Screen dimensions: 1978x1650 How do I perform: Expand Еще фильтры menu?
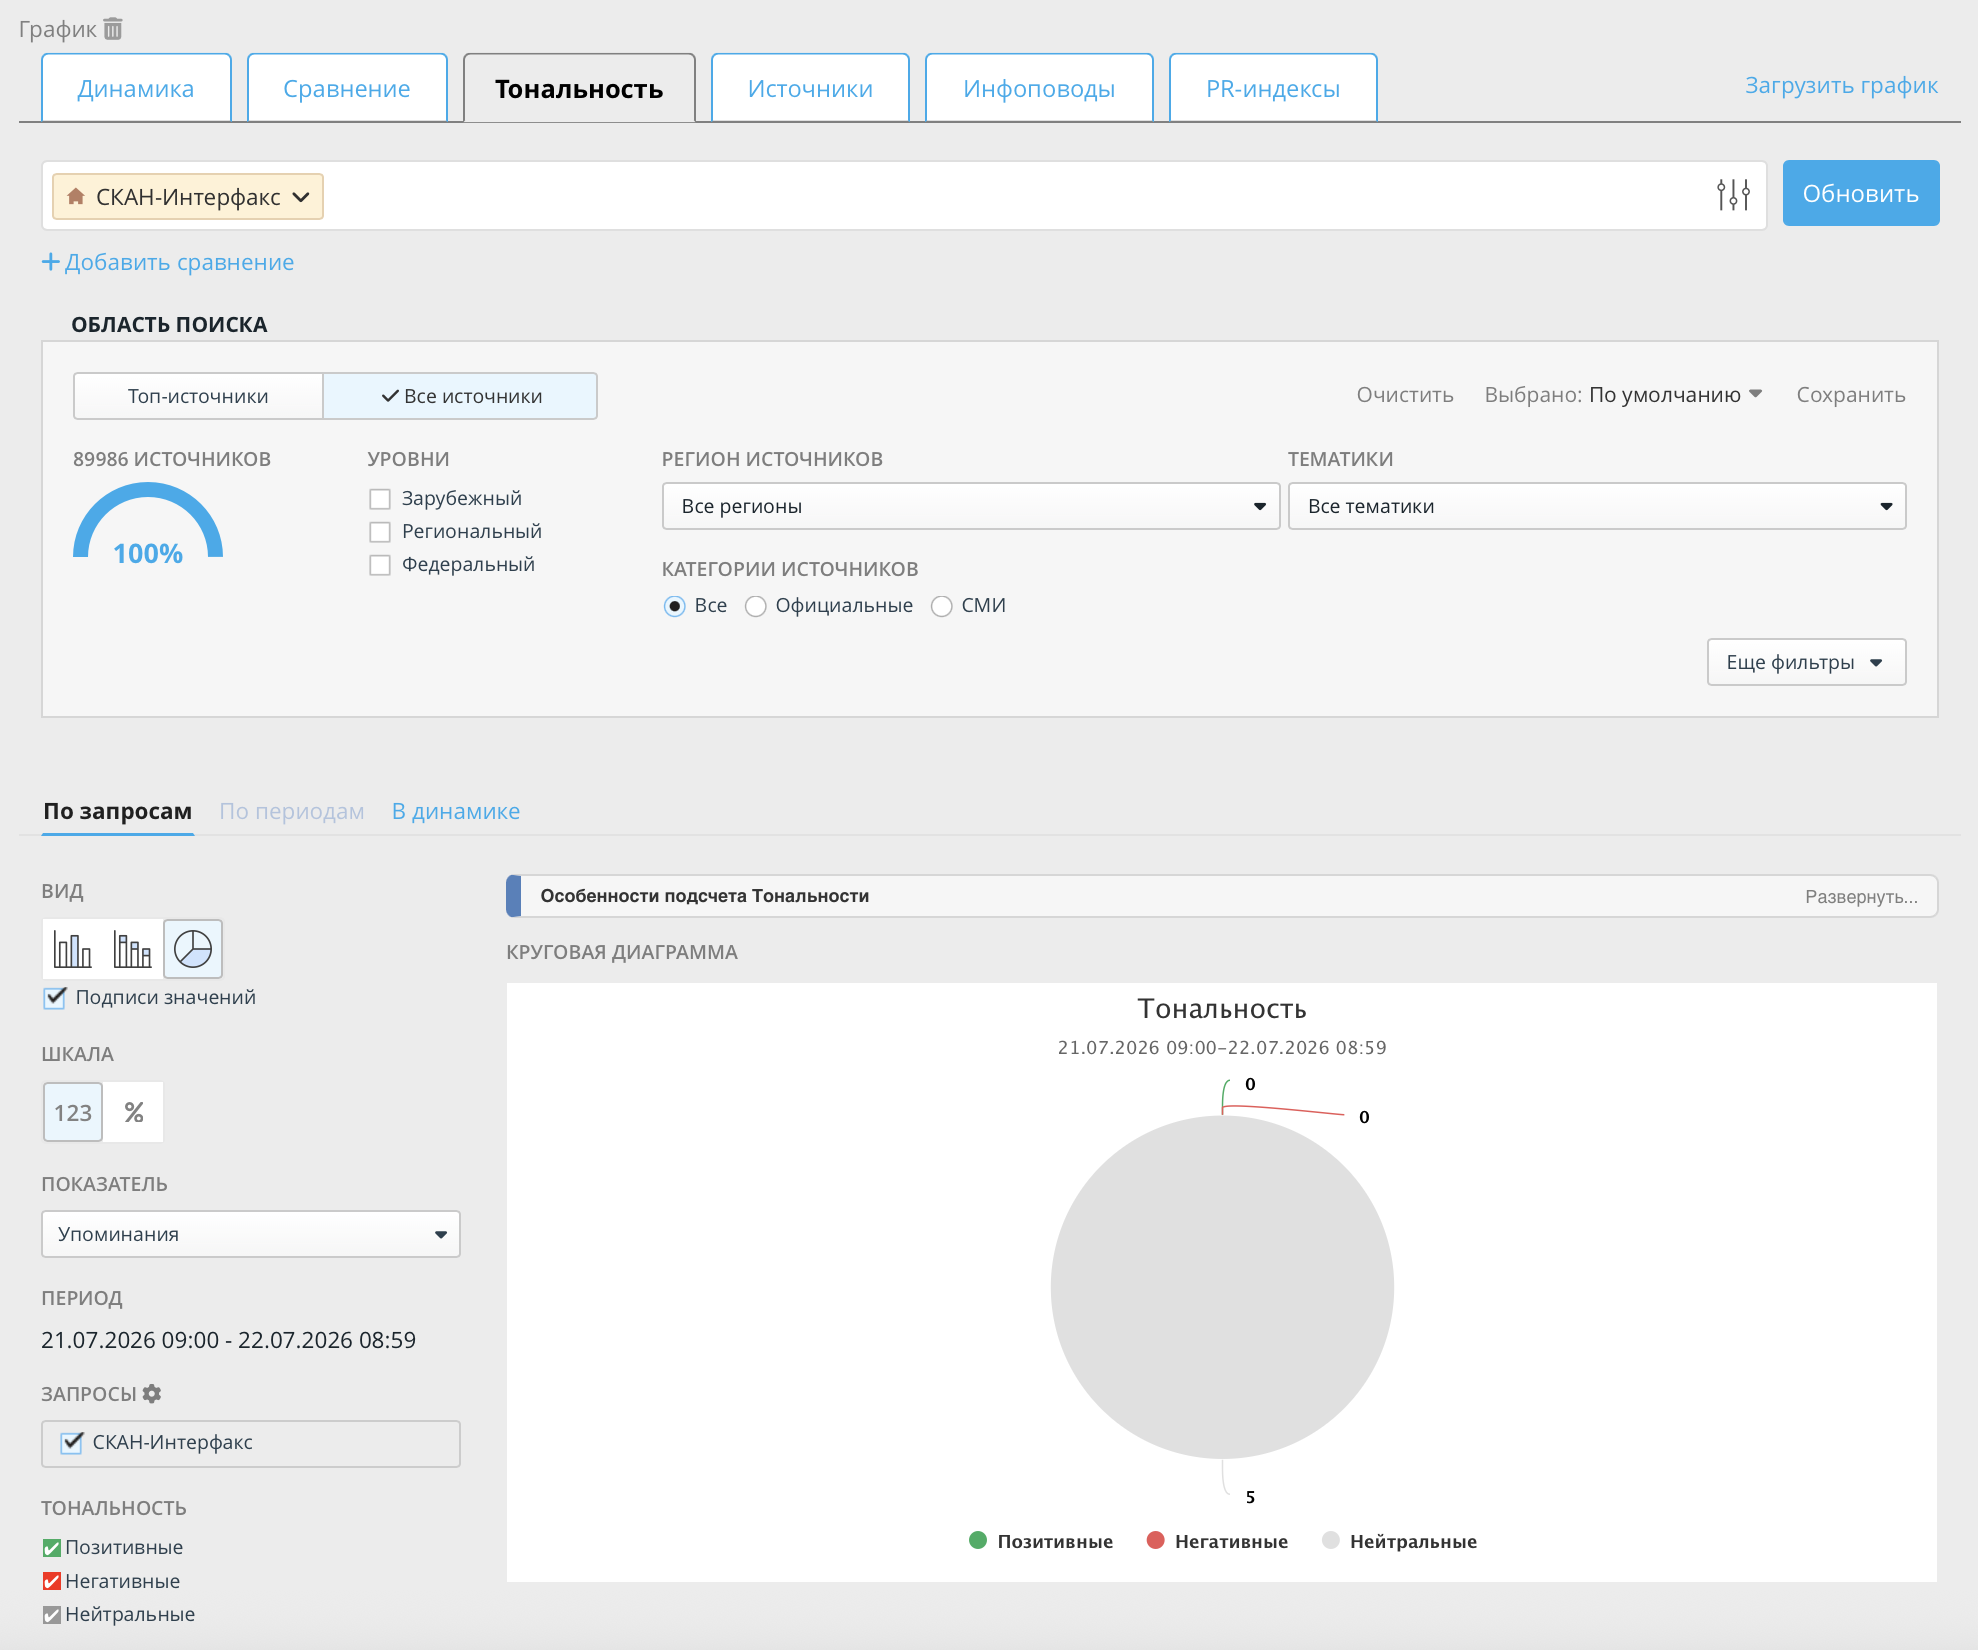click(1806, 662)
